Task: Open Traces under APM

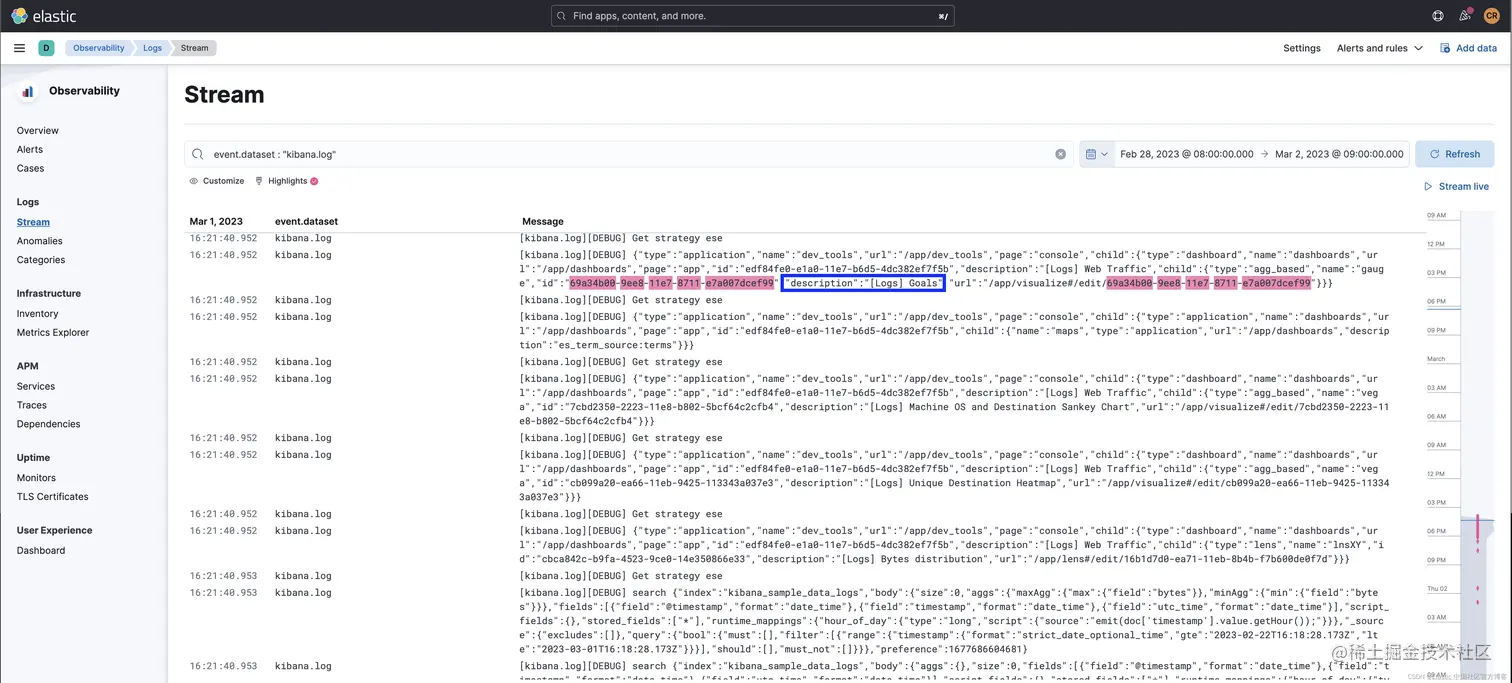Action: point(32,405)
